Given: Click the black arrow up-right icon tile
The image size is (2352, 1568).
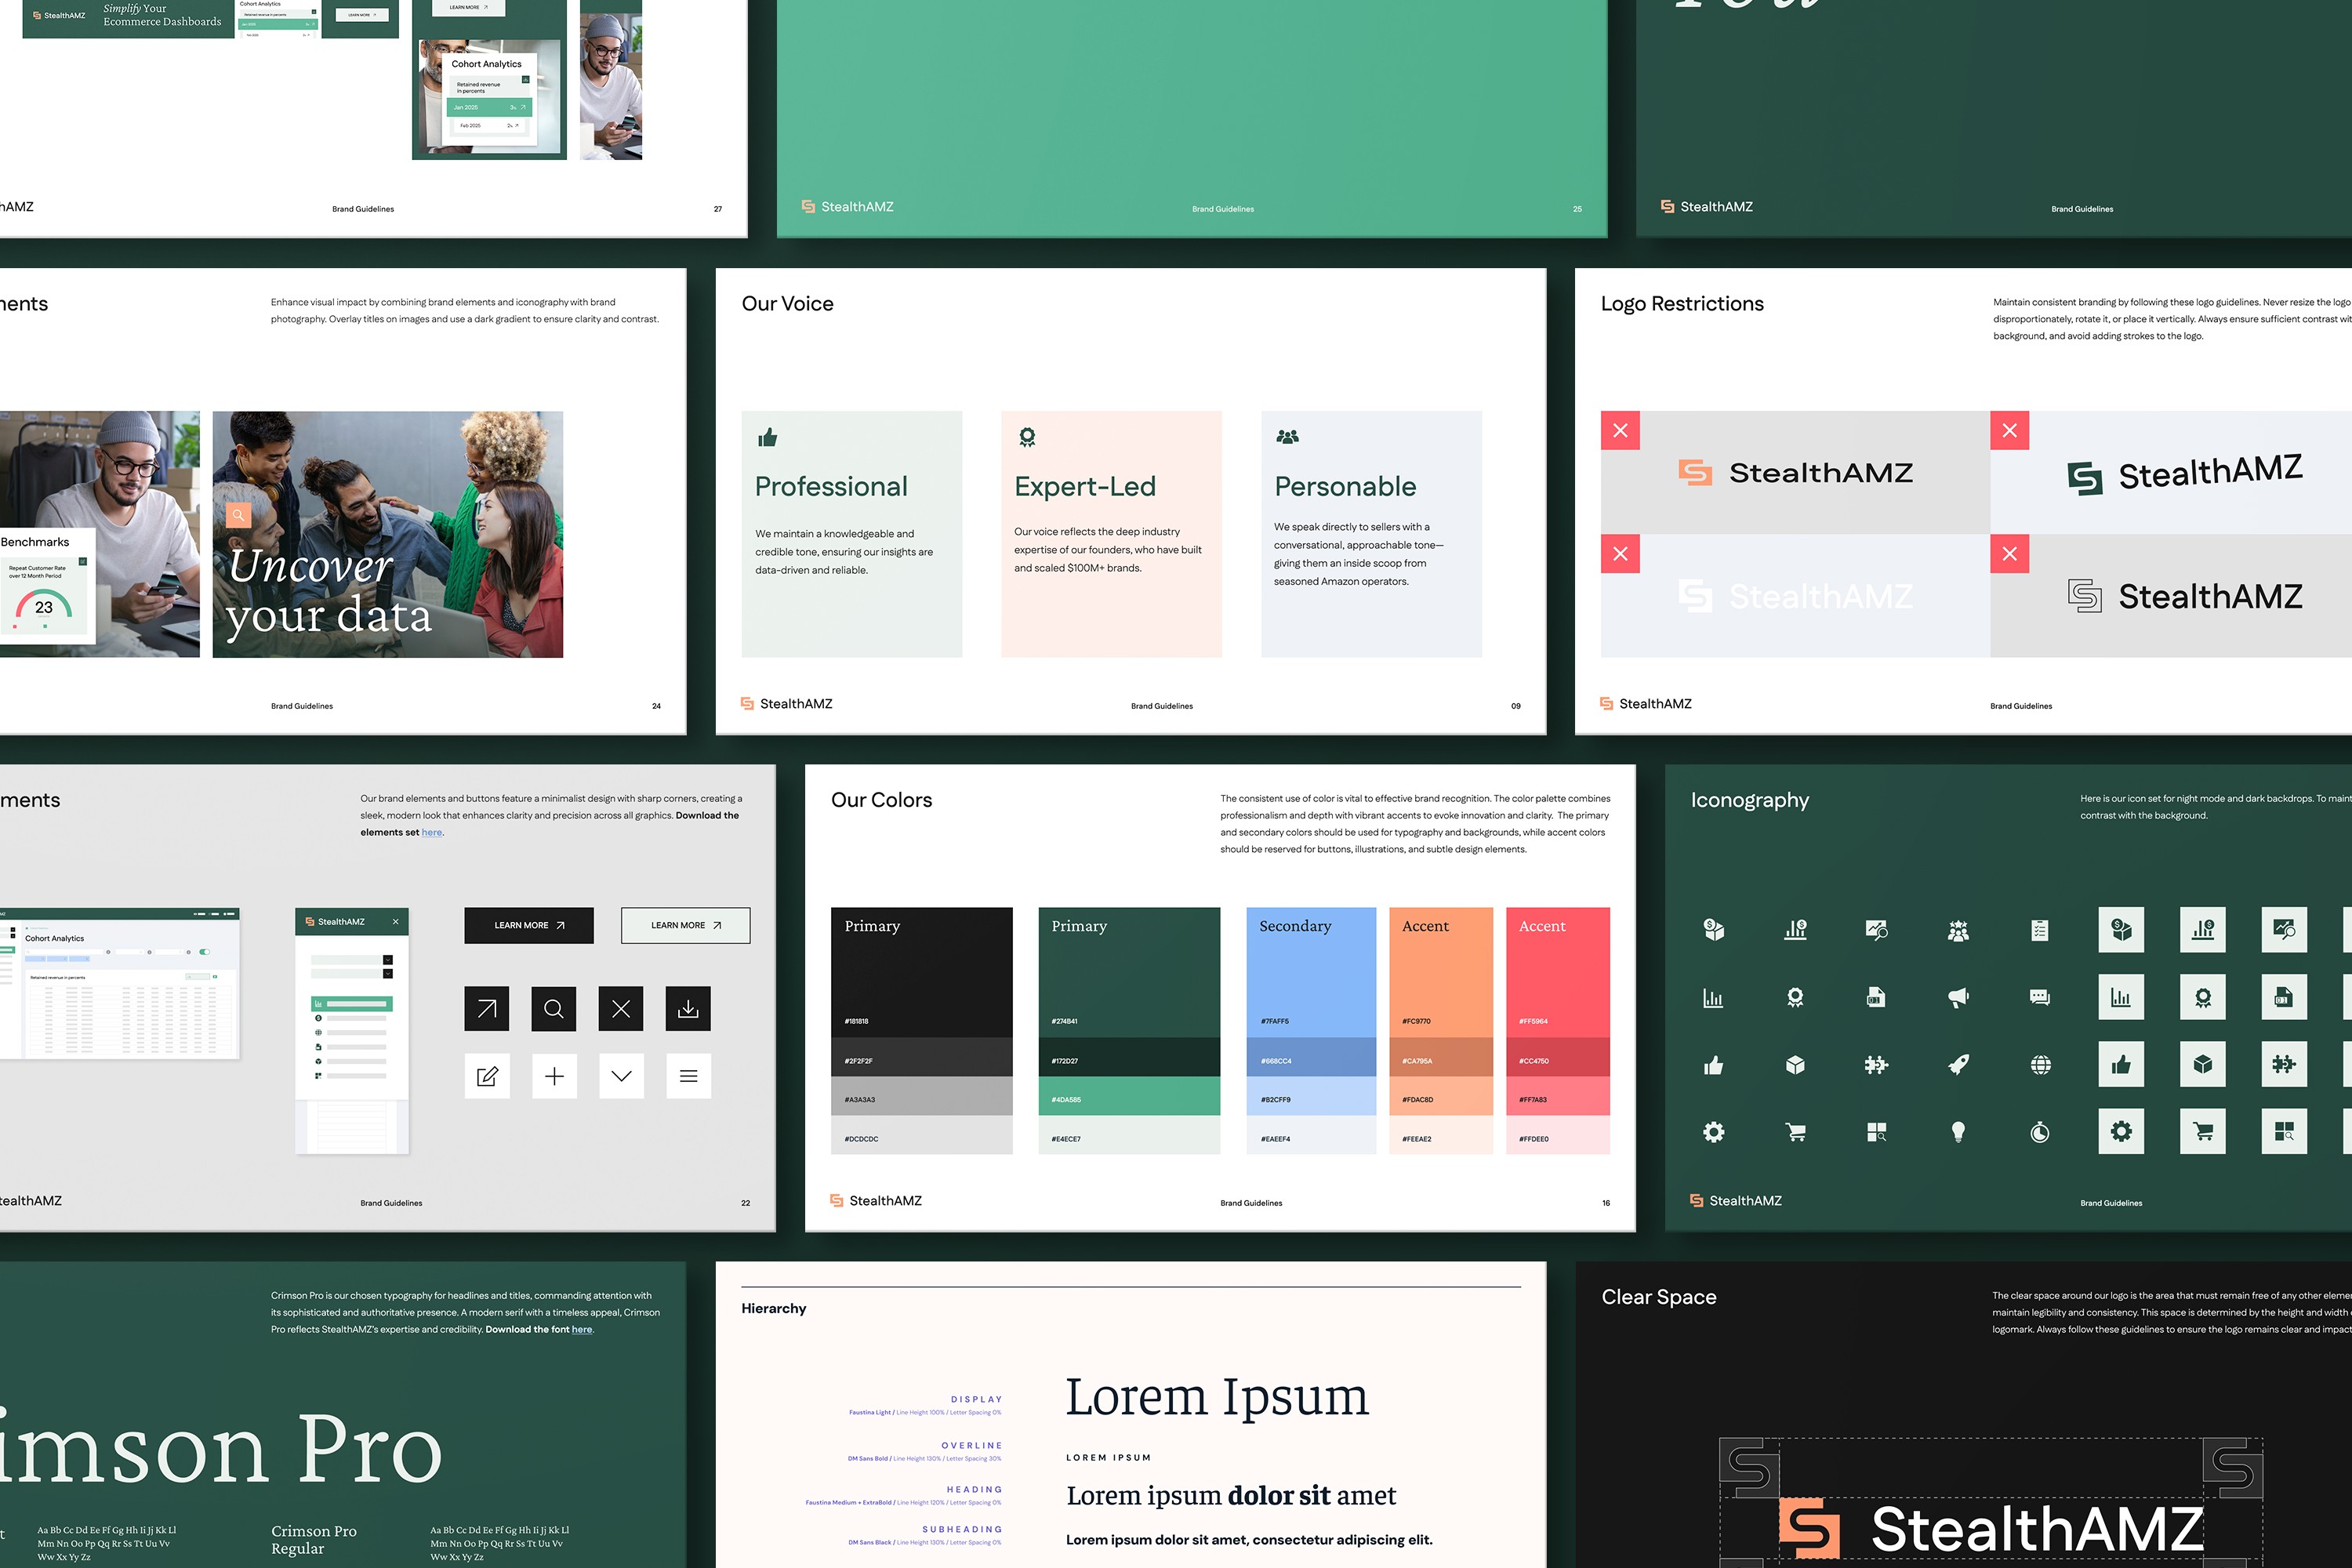Looking at the screenshot, I should point(487,1008).
